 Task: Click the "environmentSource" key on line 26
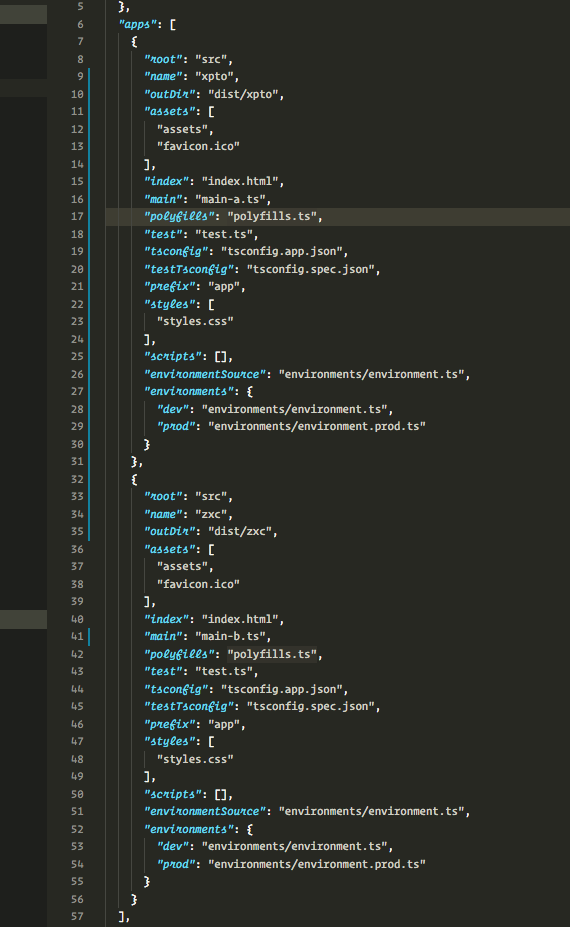pyautogui.click(x=205, y=374)
